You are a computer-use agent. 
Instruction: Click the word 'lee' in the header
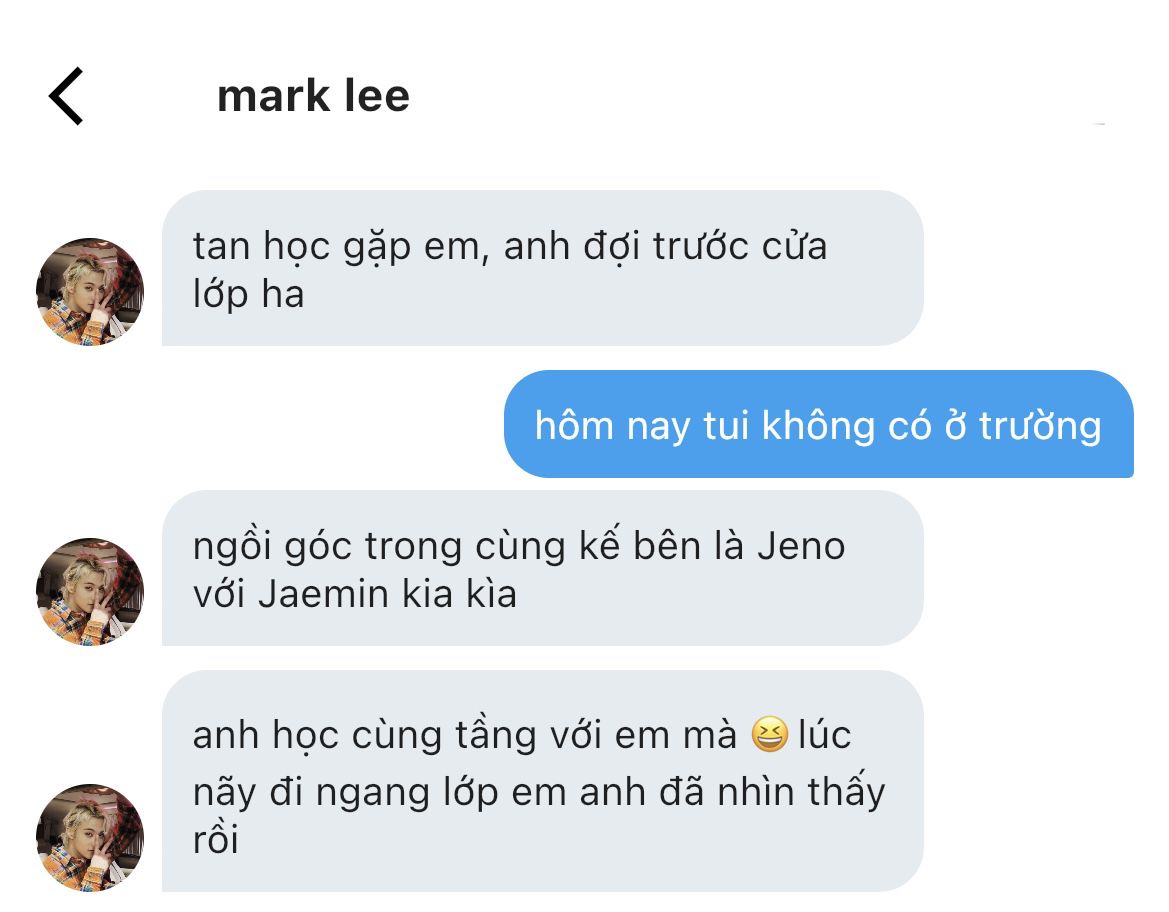point(377,96)
